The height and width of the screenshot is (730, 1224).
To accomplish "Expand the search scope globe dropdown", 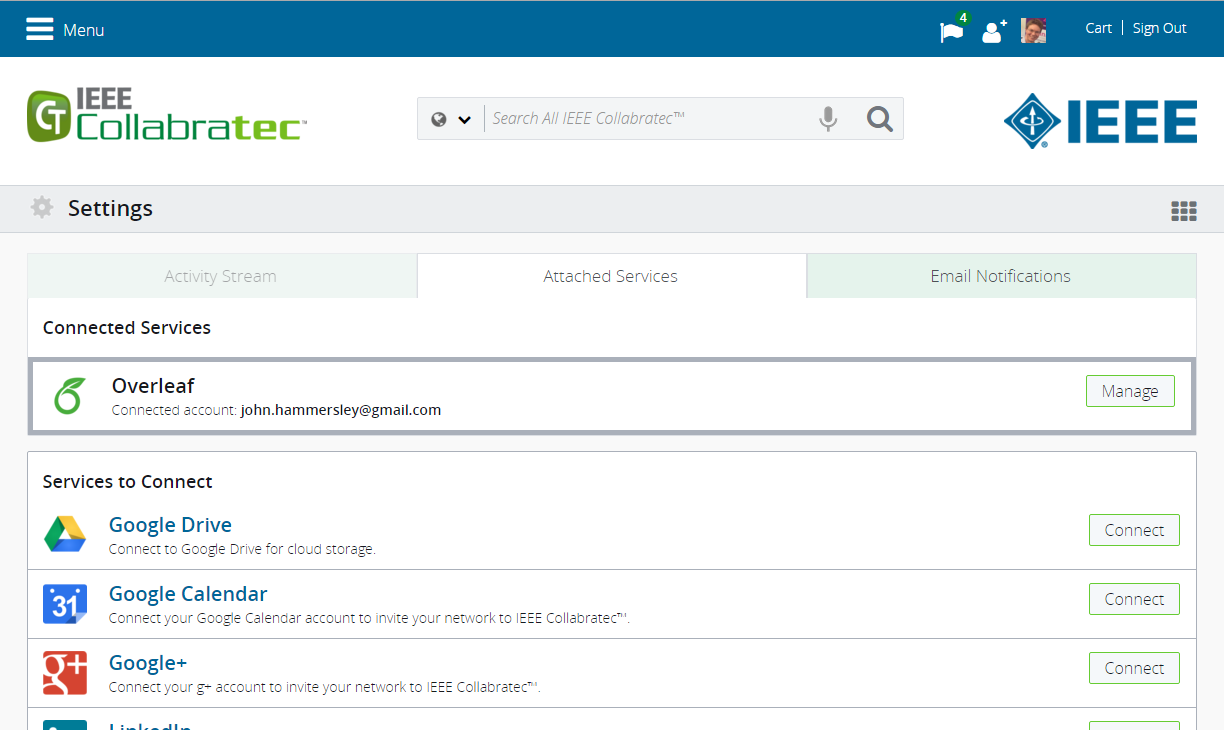I will [451, 119].
